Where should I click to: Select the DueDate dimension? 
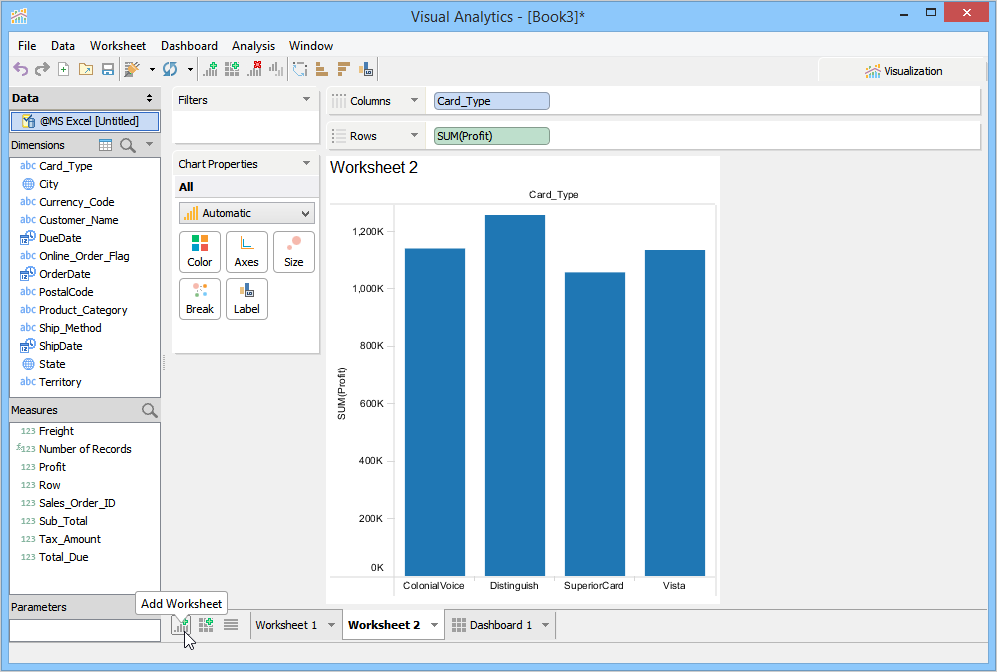[x=60, y=238]
